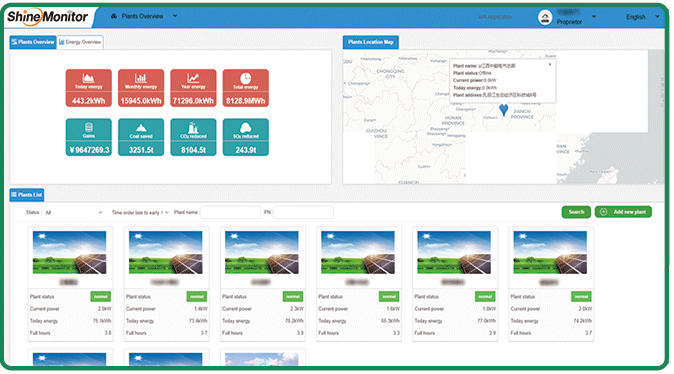Click the SO2 reduced cloud tile

point(245,137)
